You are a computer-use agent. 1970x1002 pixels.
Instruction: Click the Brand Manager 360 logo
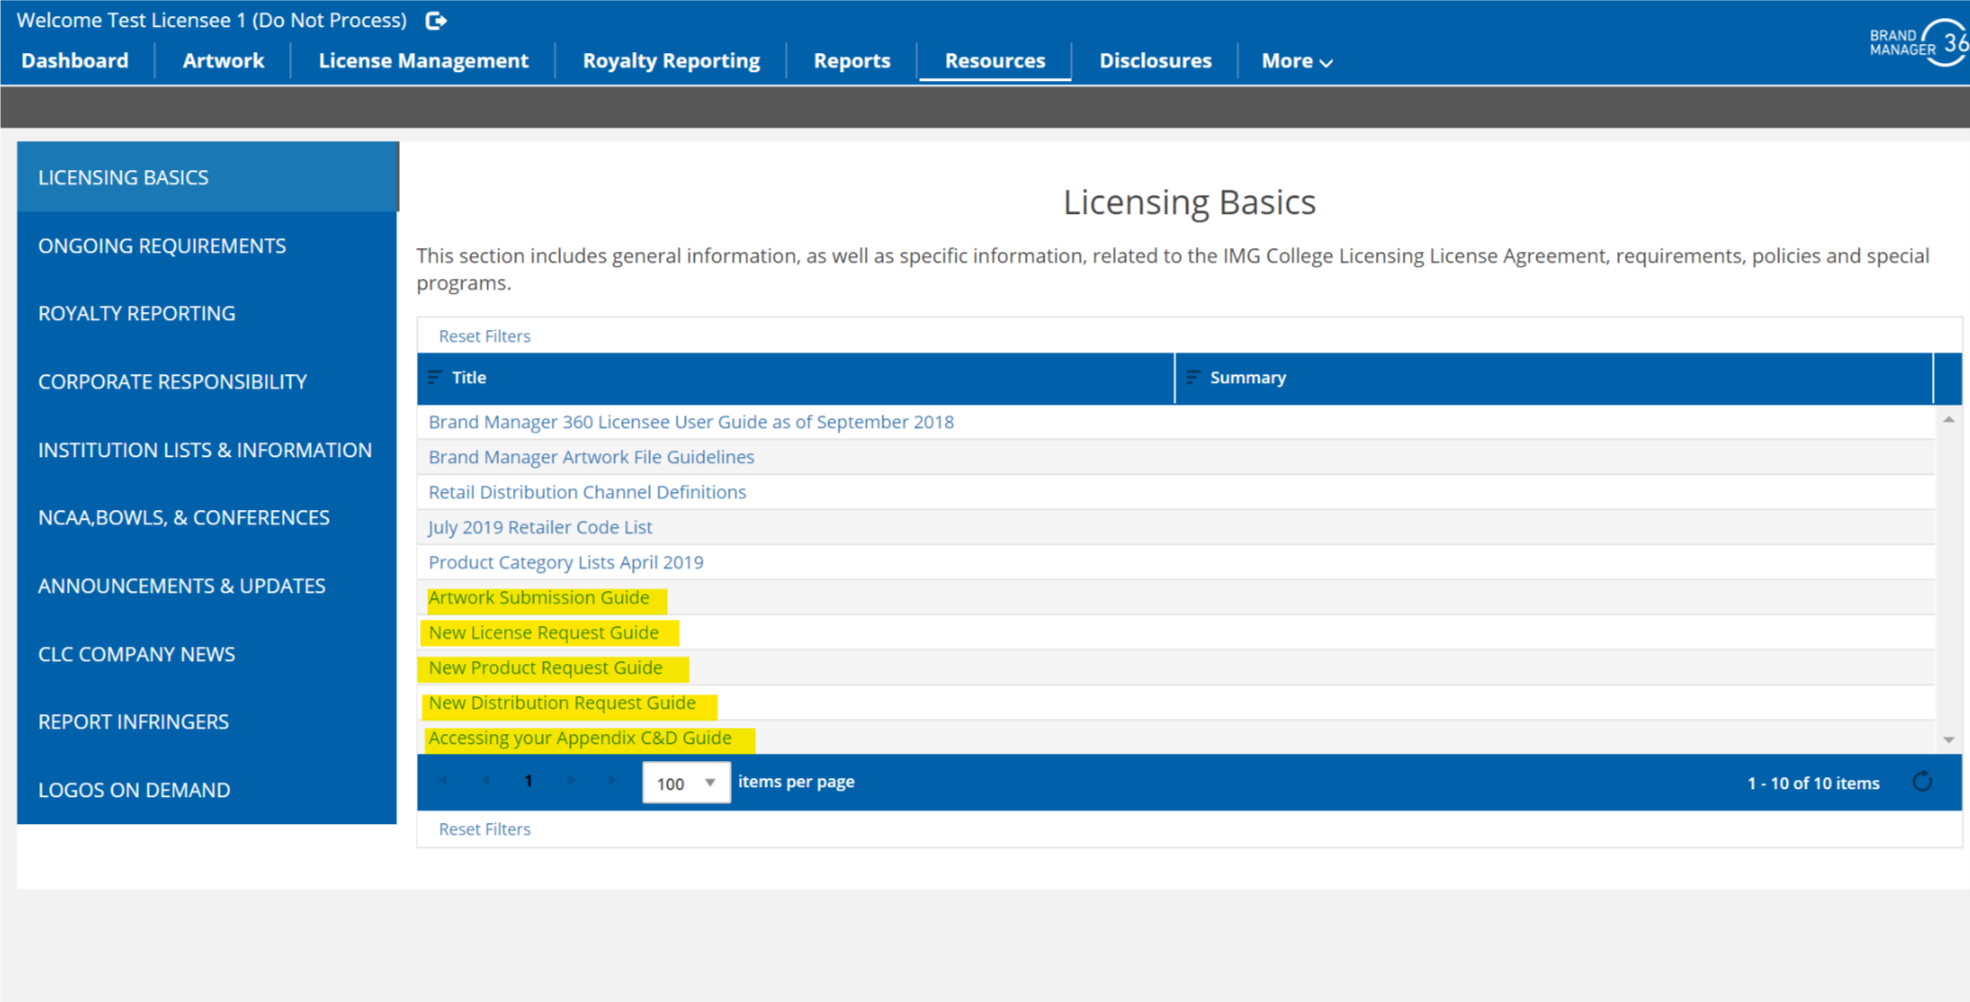tap(1919, 42)
